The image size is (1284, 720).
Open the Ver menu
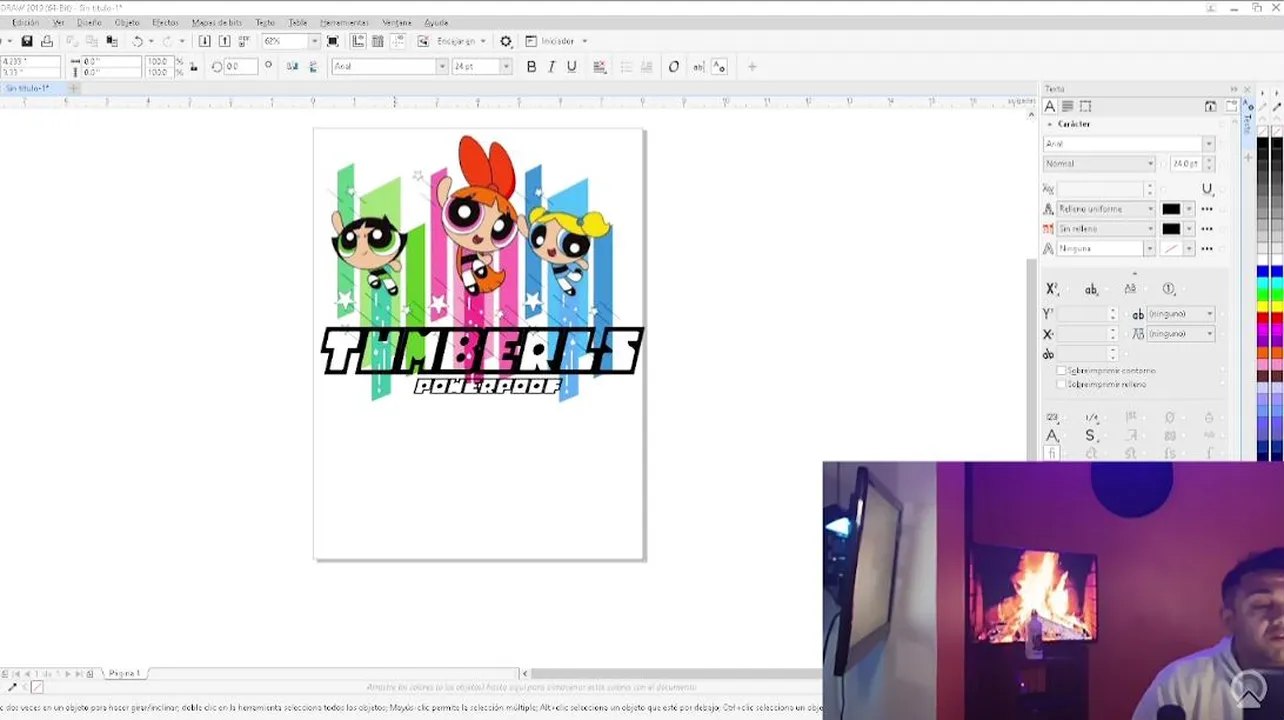tap(58, 22)
